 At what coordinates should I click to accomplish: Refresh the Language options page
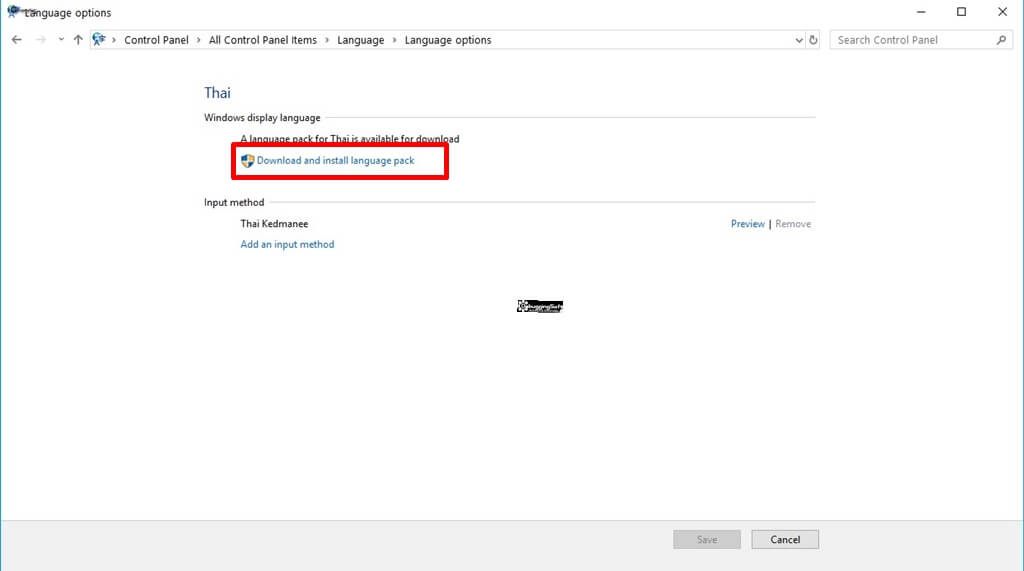pyautogui.click(x=813, y=40)
